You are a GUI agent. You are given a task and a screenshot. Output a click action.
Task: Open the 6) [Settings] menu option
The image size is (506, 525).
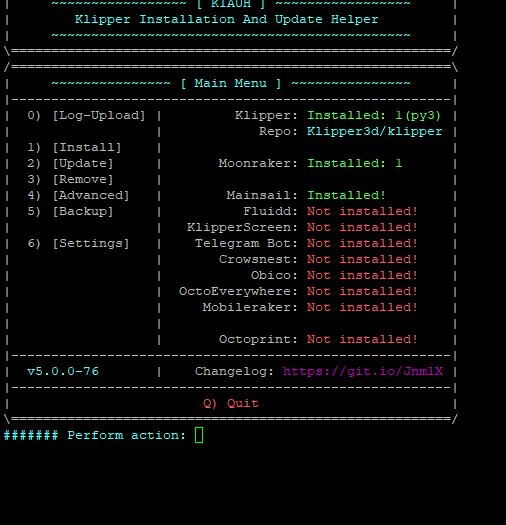pyautogui.click(x=78, y=243)
